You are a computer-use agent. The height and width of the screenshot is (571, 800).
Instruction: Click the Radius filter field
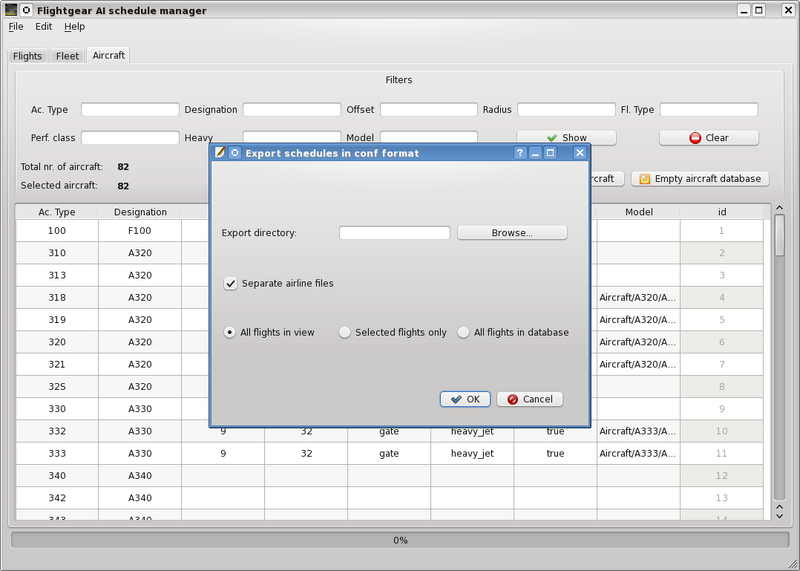(566, 110)
